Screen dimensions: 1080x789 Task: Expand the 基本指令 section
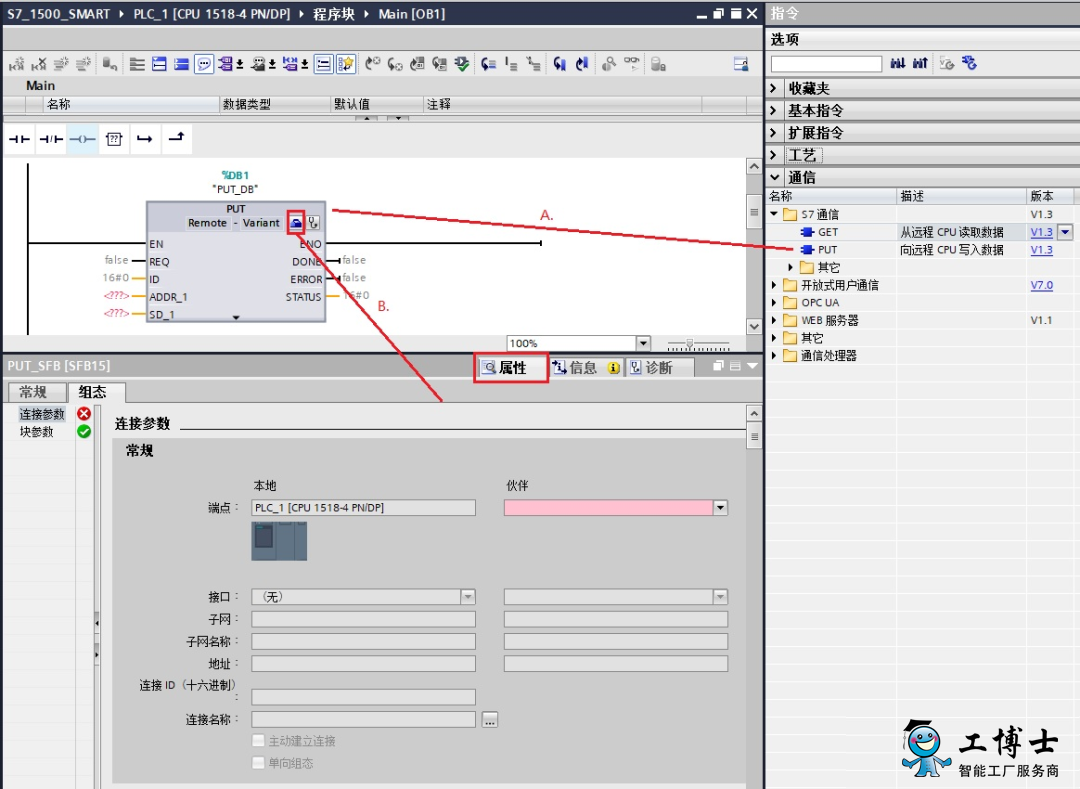773,110
